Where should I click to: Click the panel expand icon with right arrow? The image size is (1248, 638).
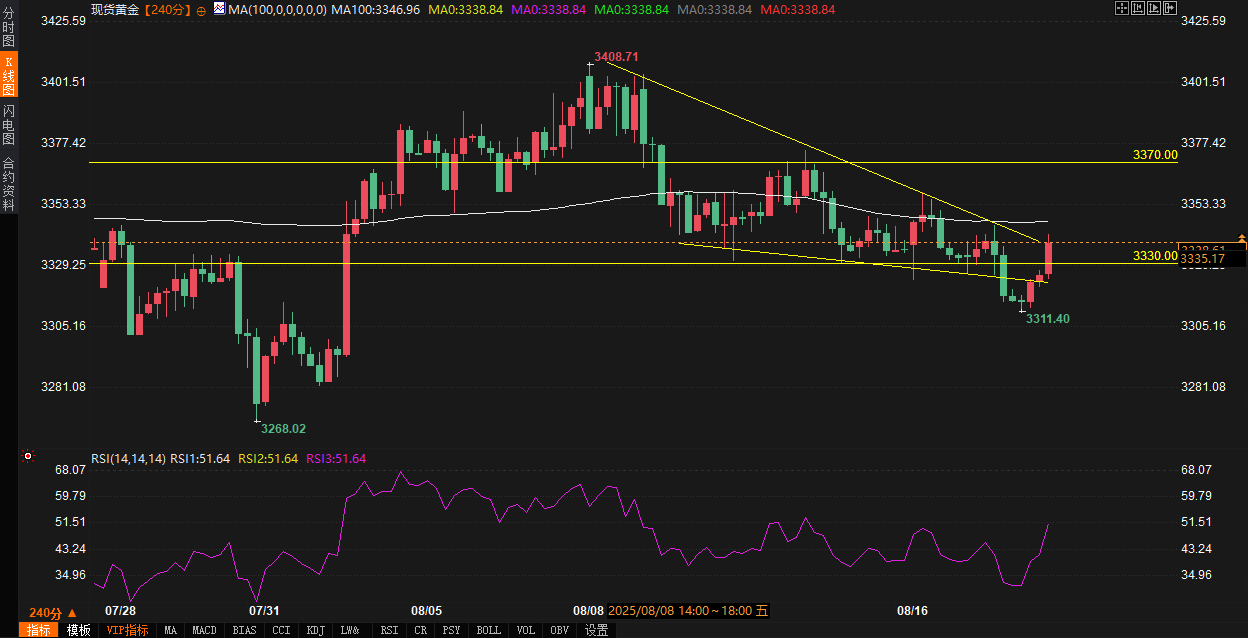click(1170, 8)
